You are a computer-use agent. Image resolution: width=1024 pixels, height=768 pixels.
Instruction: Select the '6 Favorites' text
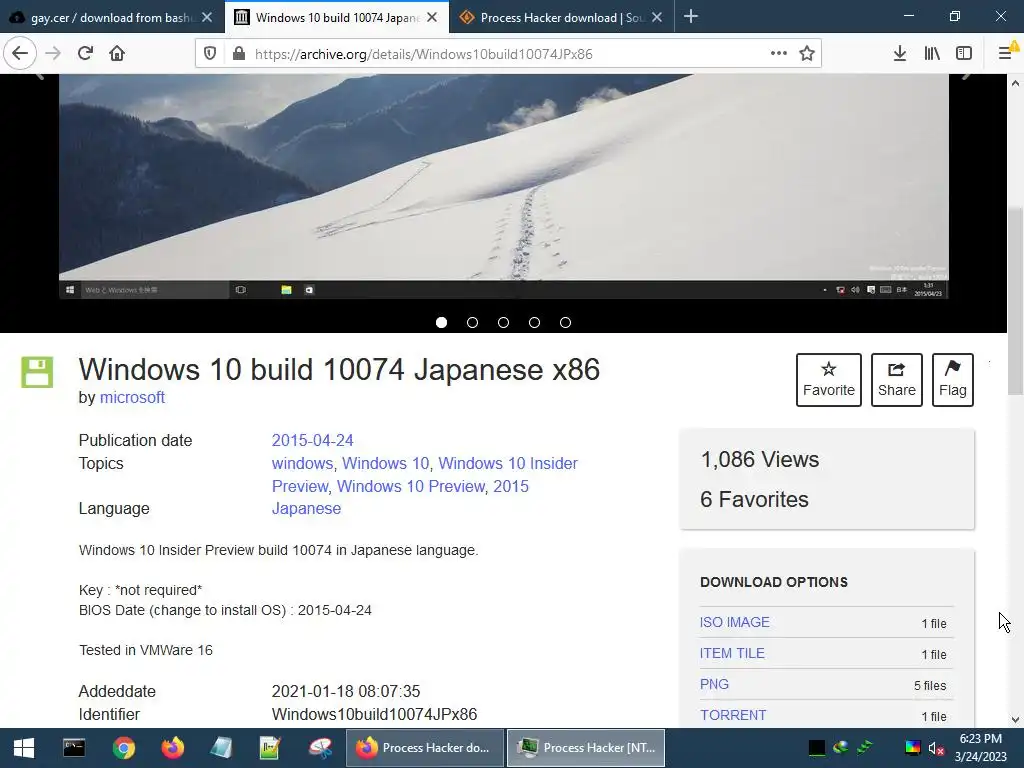[x=754, y=499]
